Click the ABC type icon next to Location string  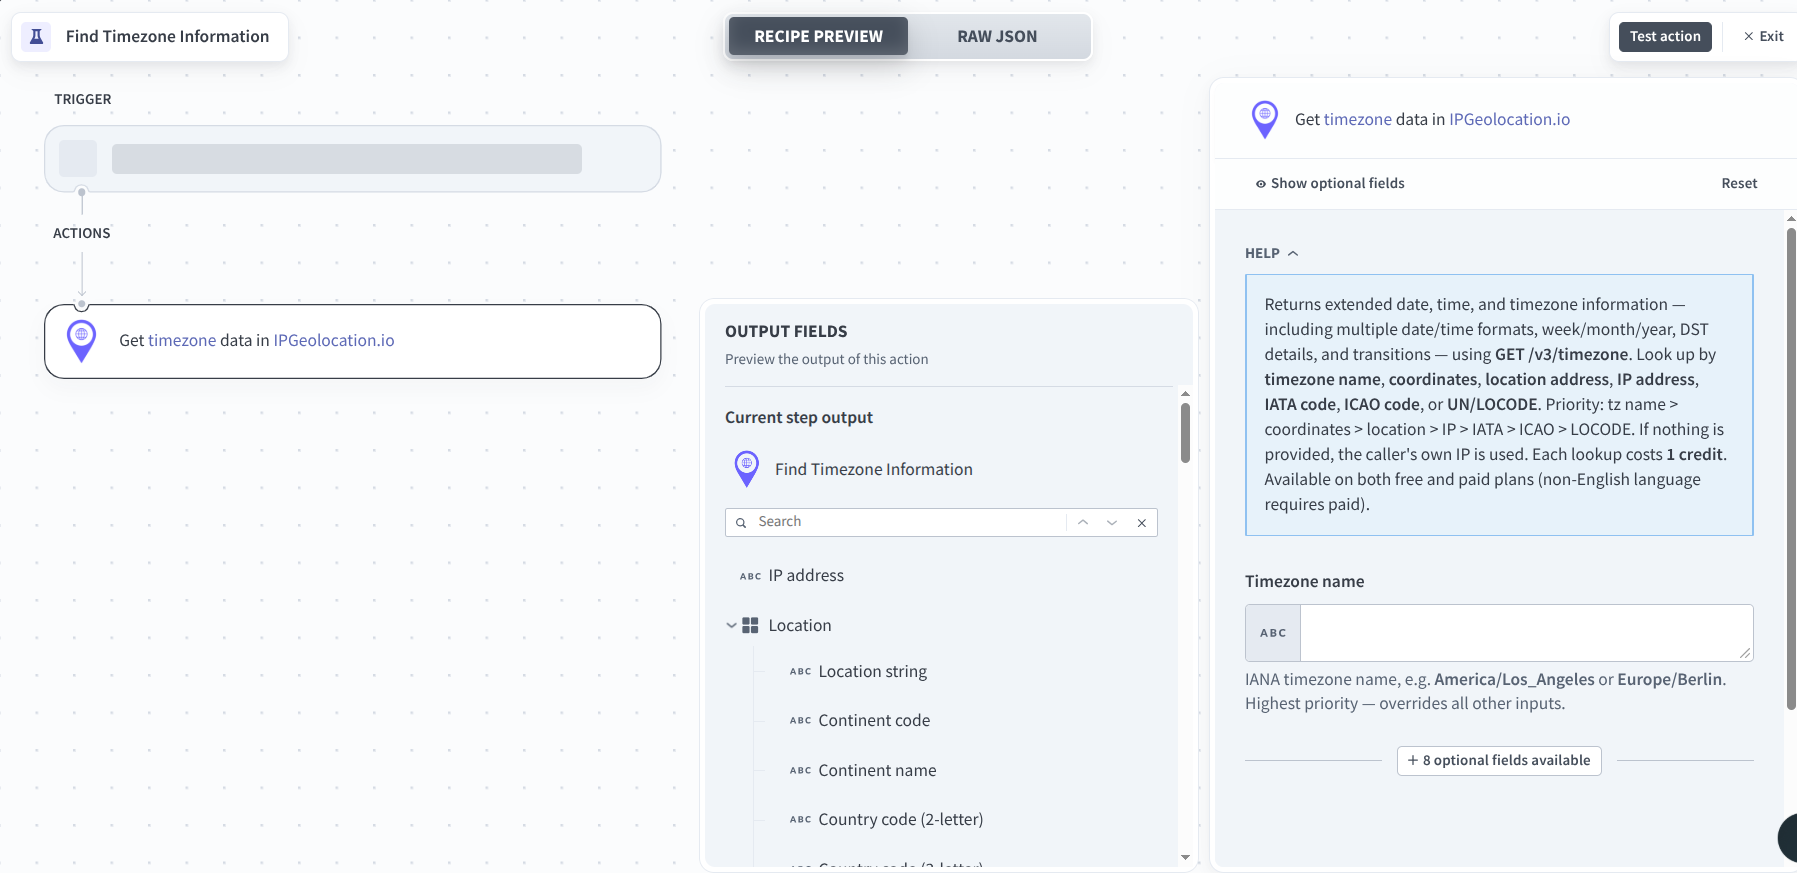800,672
